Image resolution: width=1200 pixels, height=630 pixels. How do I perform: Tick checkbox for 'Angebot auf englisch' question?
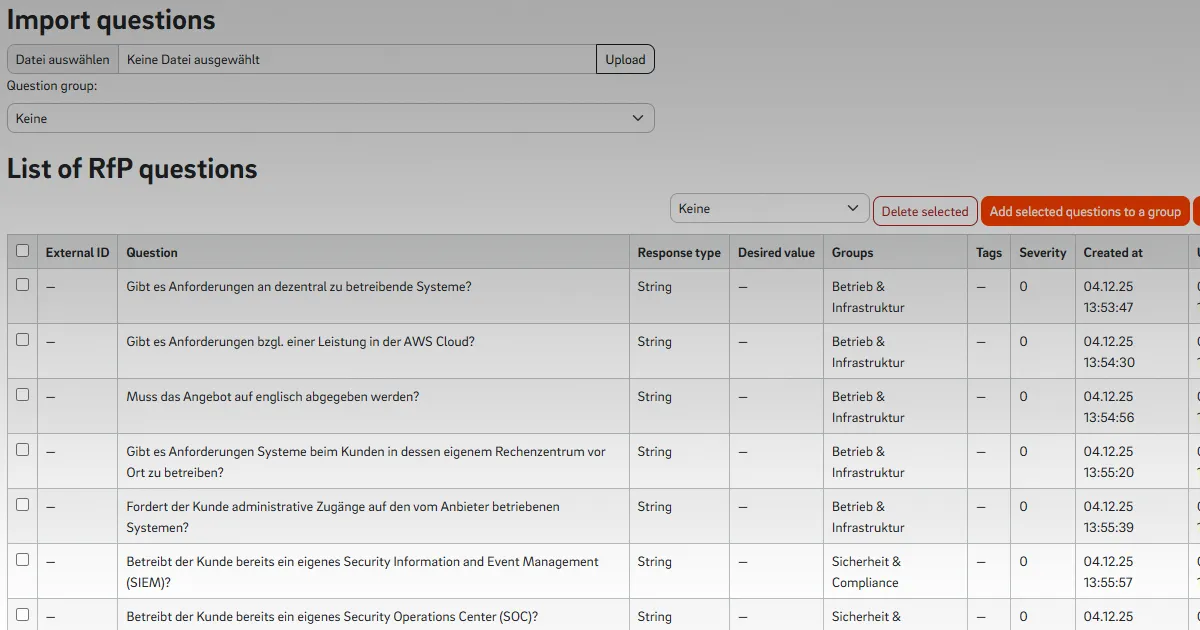[23, 395]
